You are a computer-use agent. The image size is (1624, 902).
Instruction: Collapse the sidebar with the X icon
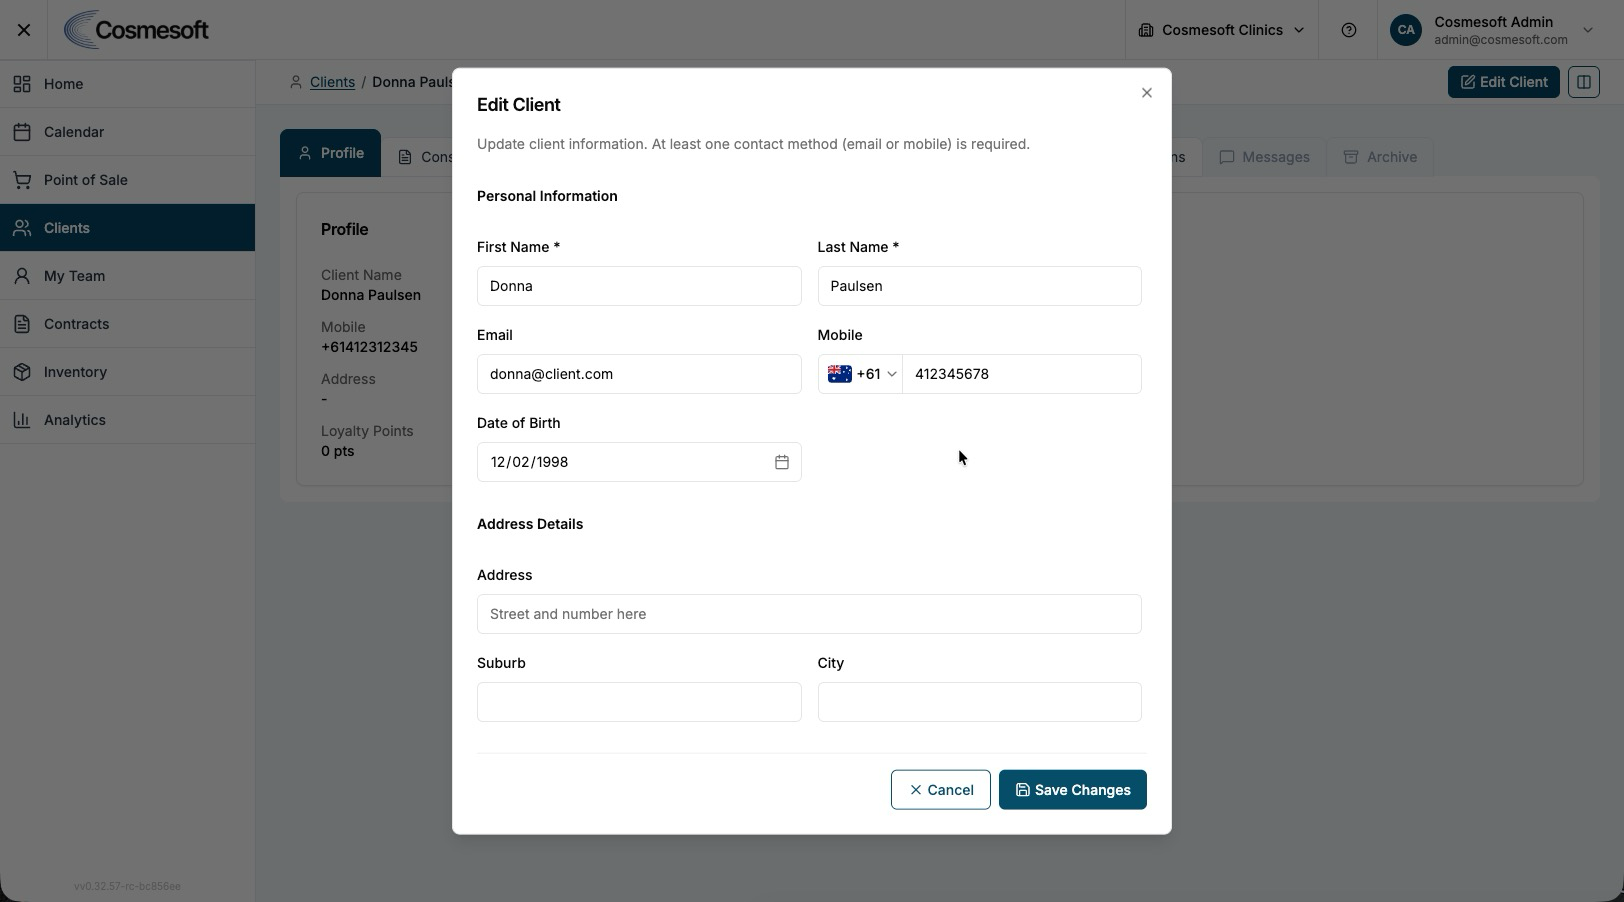point(24,30)
